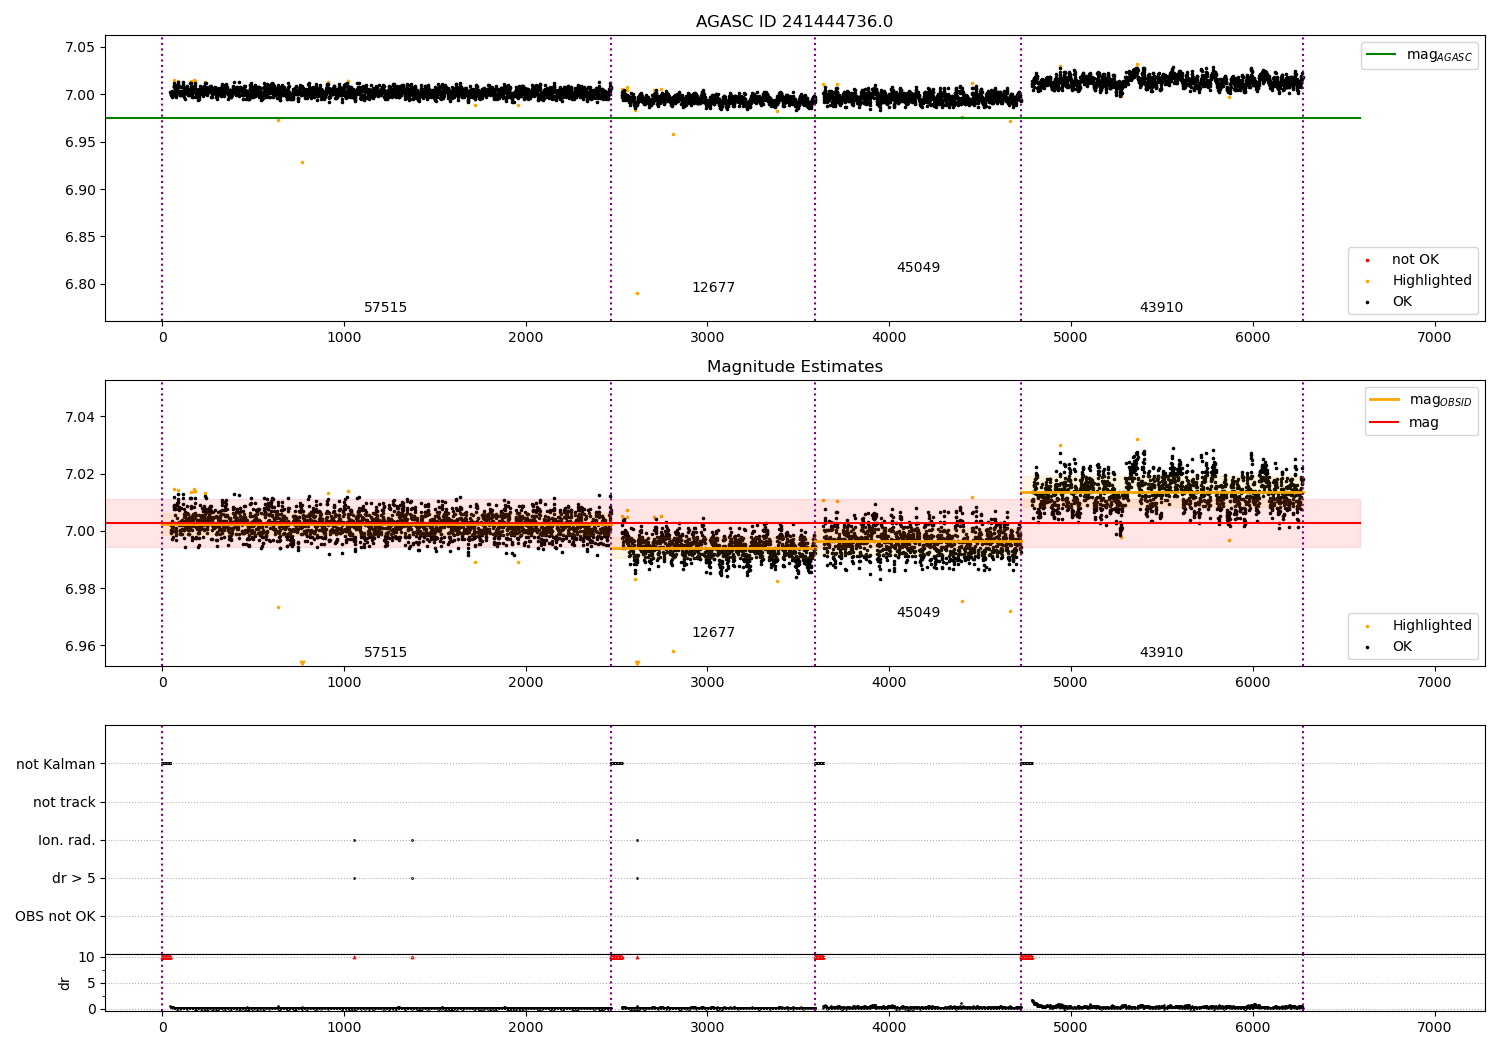Click the "not Kalman" axis label

(x=56, y=764)
